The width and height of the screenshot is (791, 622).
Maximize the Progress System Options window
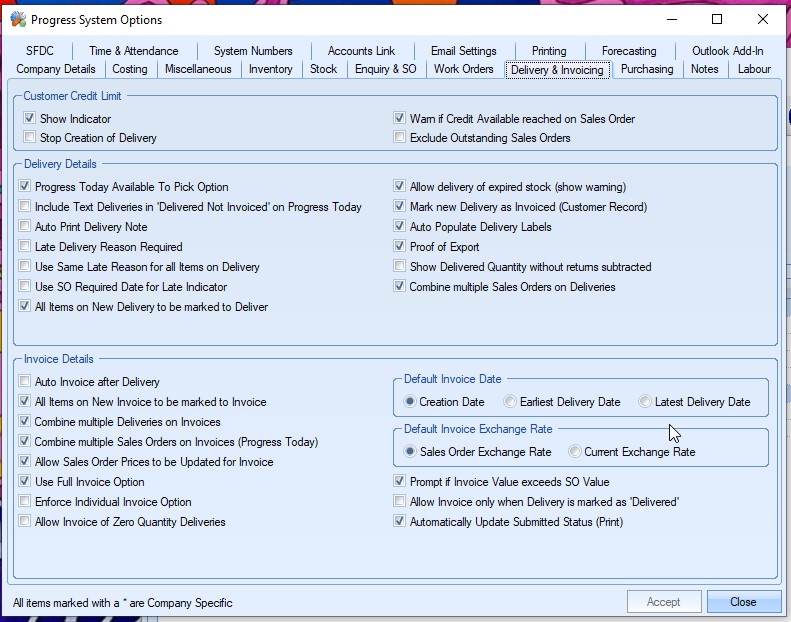coord(716,19)
